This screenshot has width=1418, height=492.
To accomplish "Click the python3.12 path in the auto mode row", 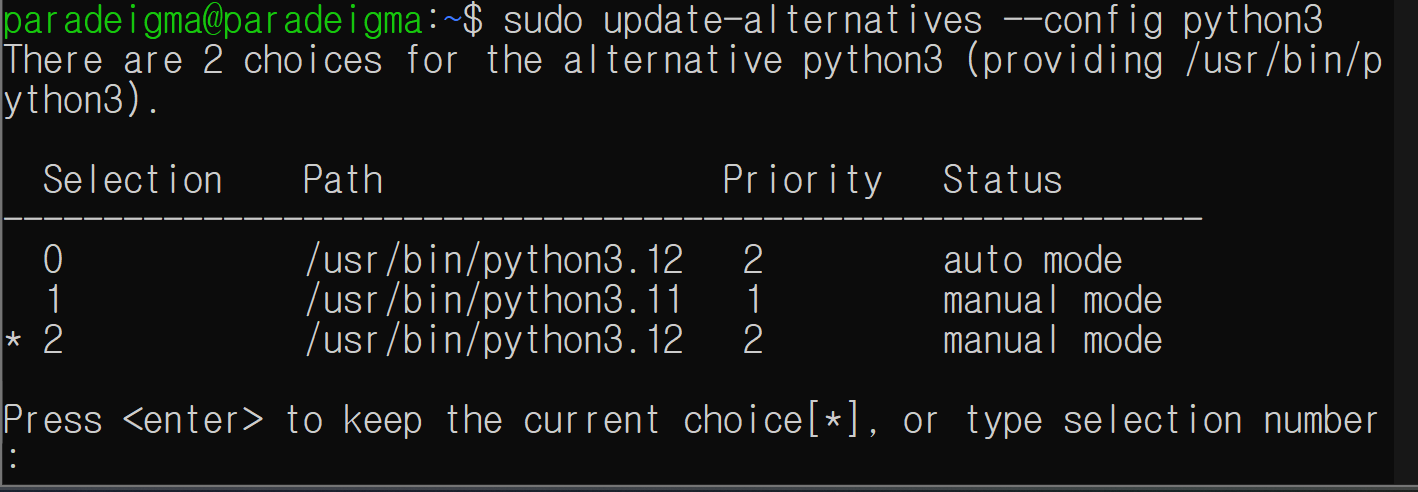I will (493, 261).
